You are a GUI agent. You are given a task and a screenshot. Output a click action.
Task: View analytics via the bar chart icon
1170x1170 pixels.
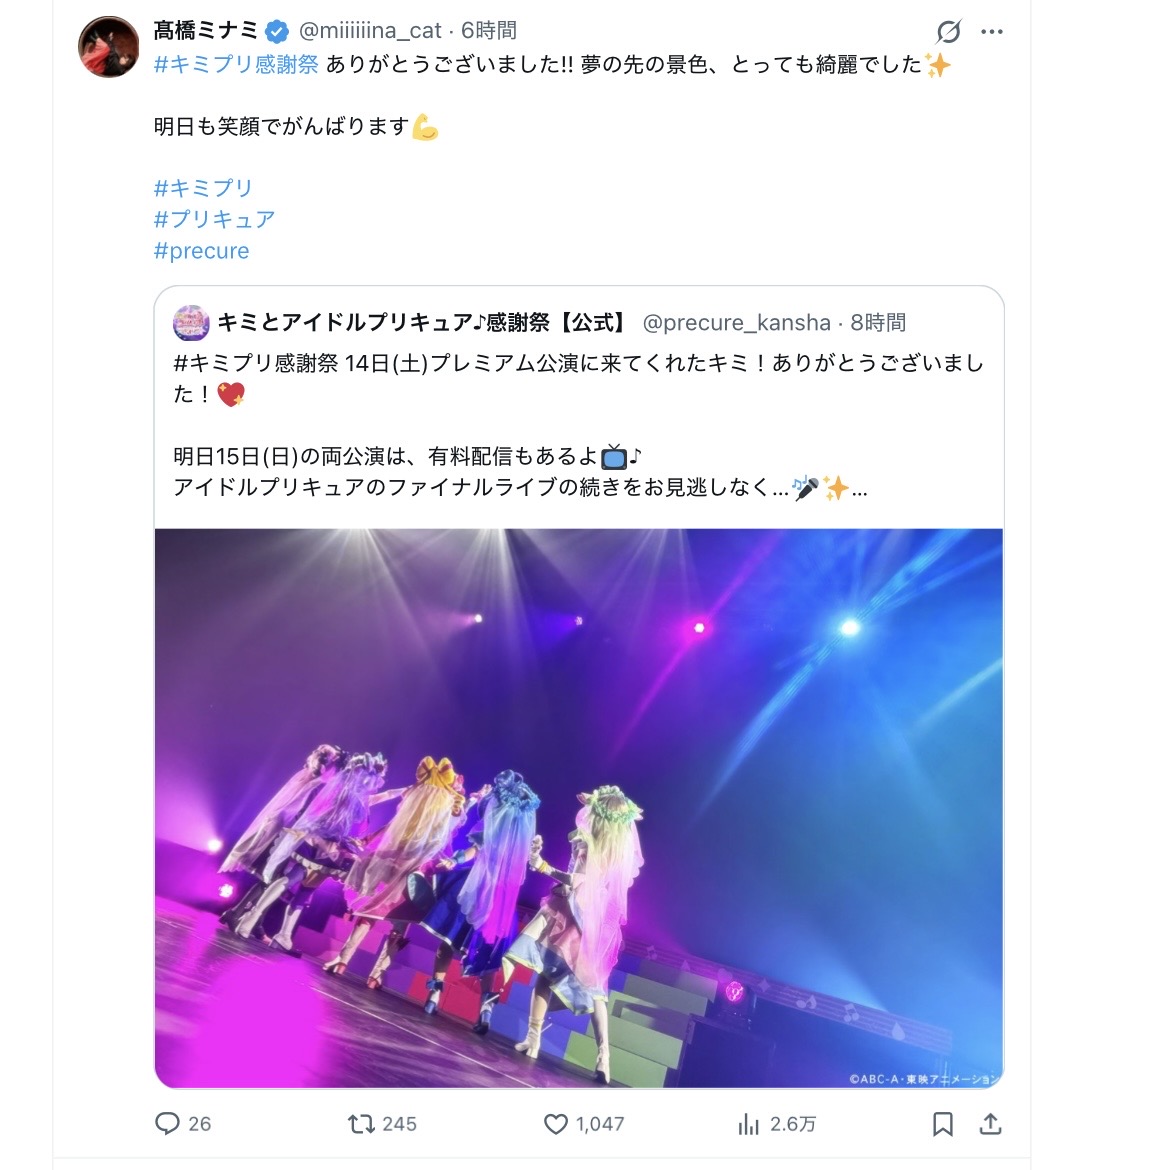pos(748,1124)
